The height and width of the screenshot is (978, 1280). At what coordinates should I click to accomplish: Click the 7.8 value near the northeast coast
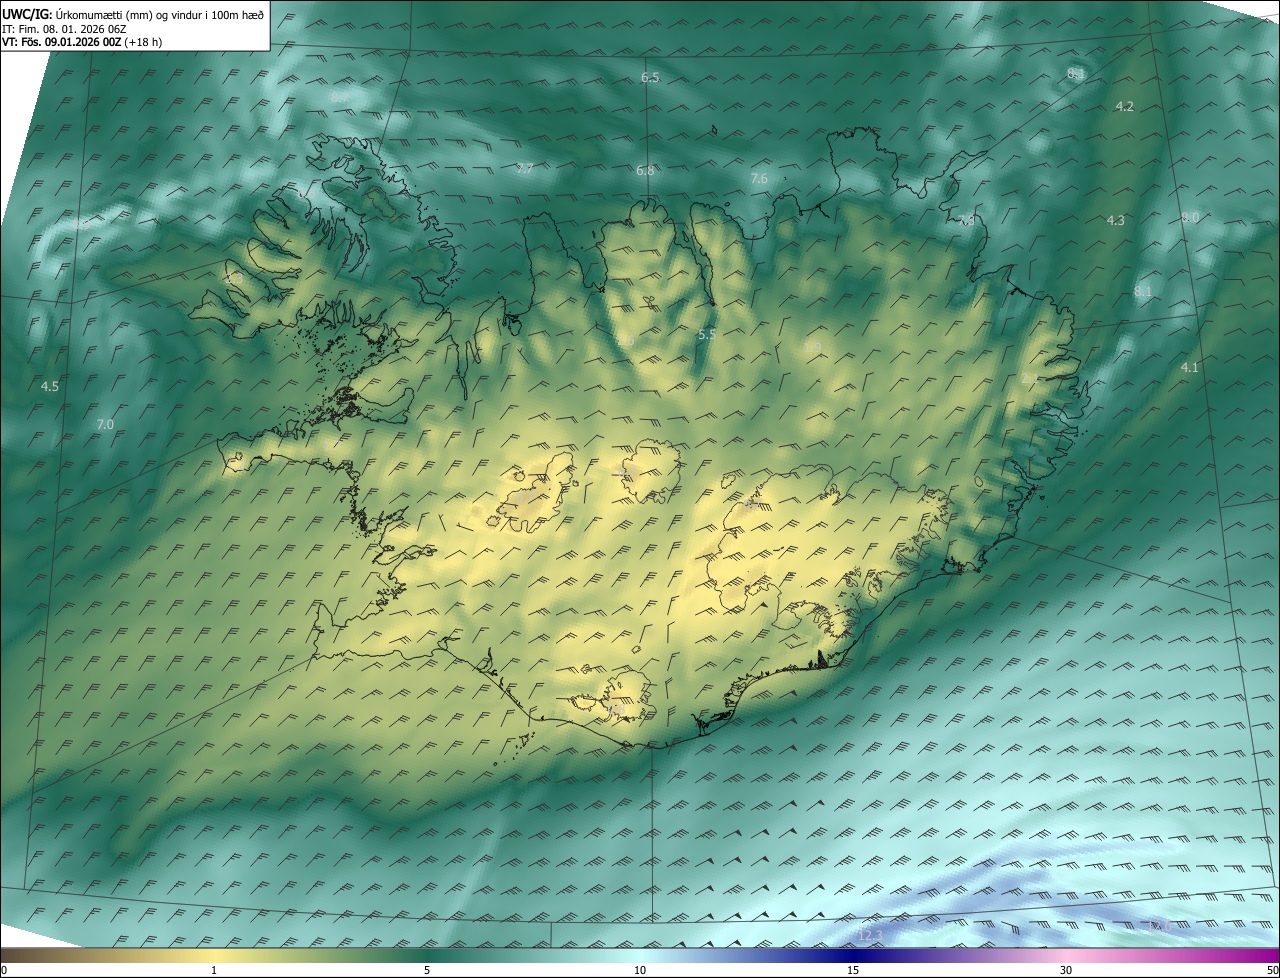966,220
